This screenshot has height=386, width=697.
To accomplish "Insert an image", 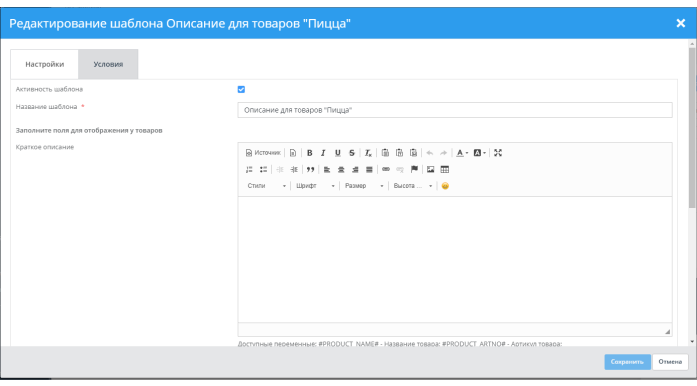I will (x=430, y=169).
